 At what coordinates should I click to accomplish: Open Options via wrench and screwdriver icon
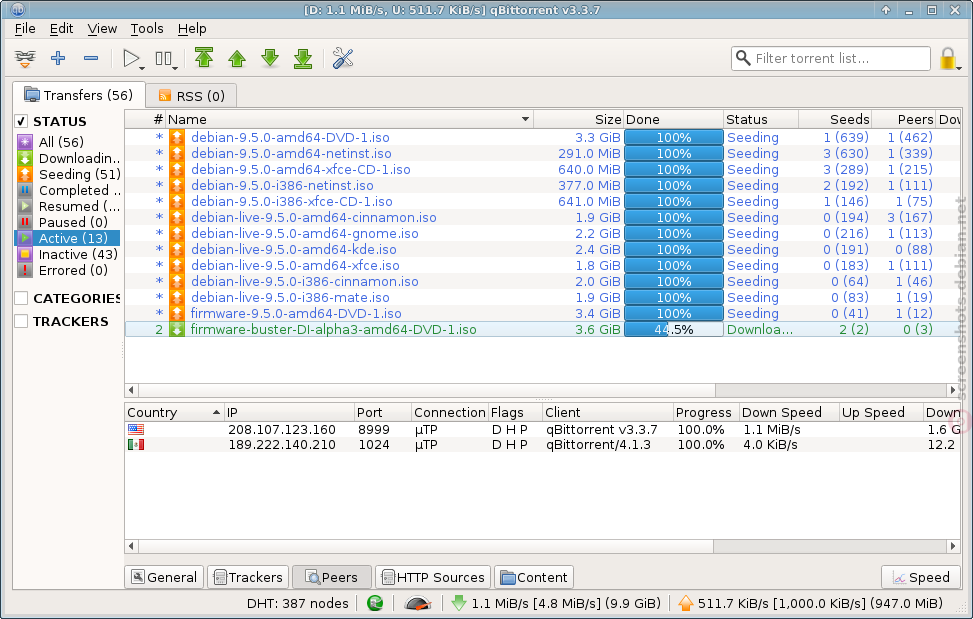coord(343,58)
